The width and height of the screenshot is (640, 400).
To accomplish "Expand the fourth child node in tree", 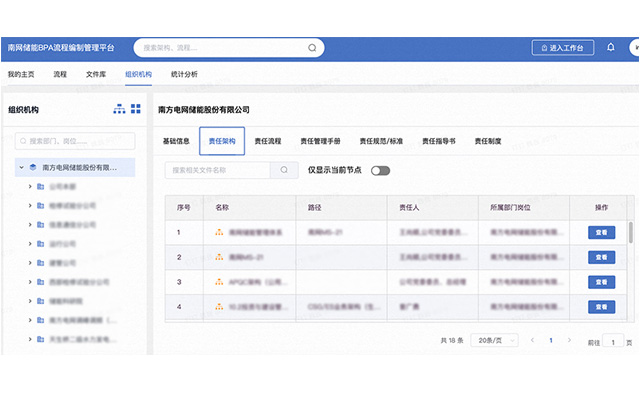I will (30, 244).
